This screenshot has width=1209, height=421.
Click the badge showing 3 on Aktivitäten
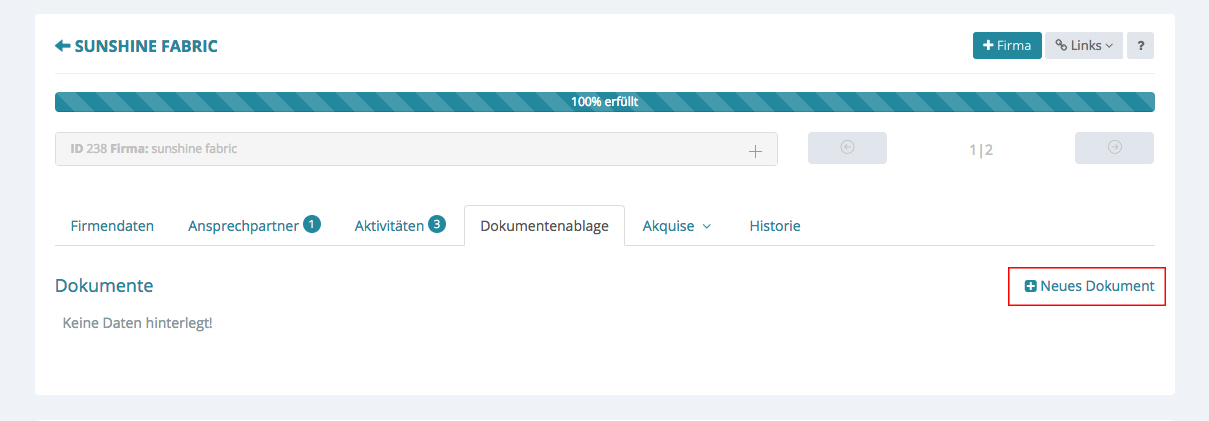pyautogui.click(x=437, y=225)
